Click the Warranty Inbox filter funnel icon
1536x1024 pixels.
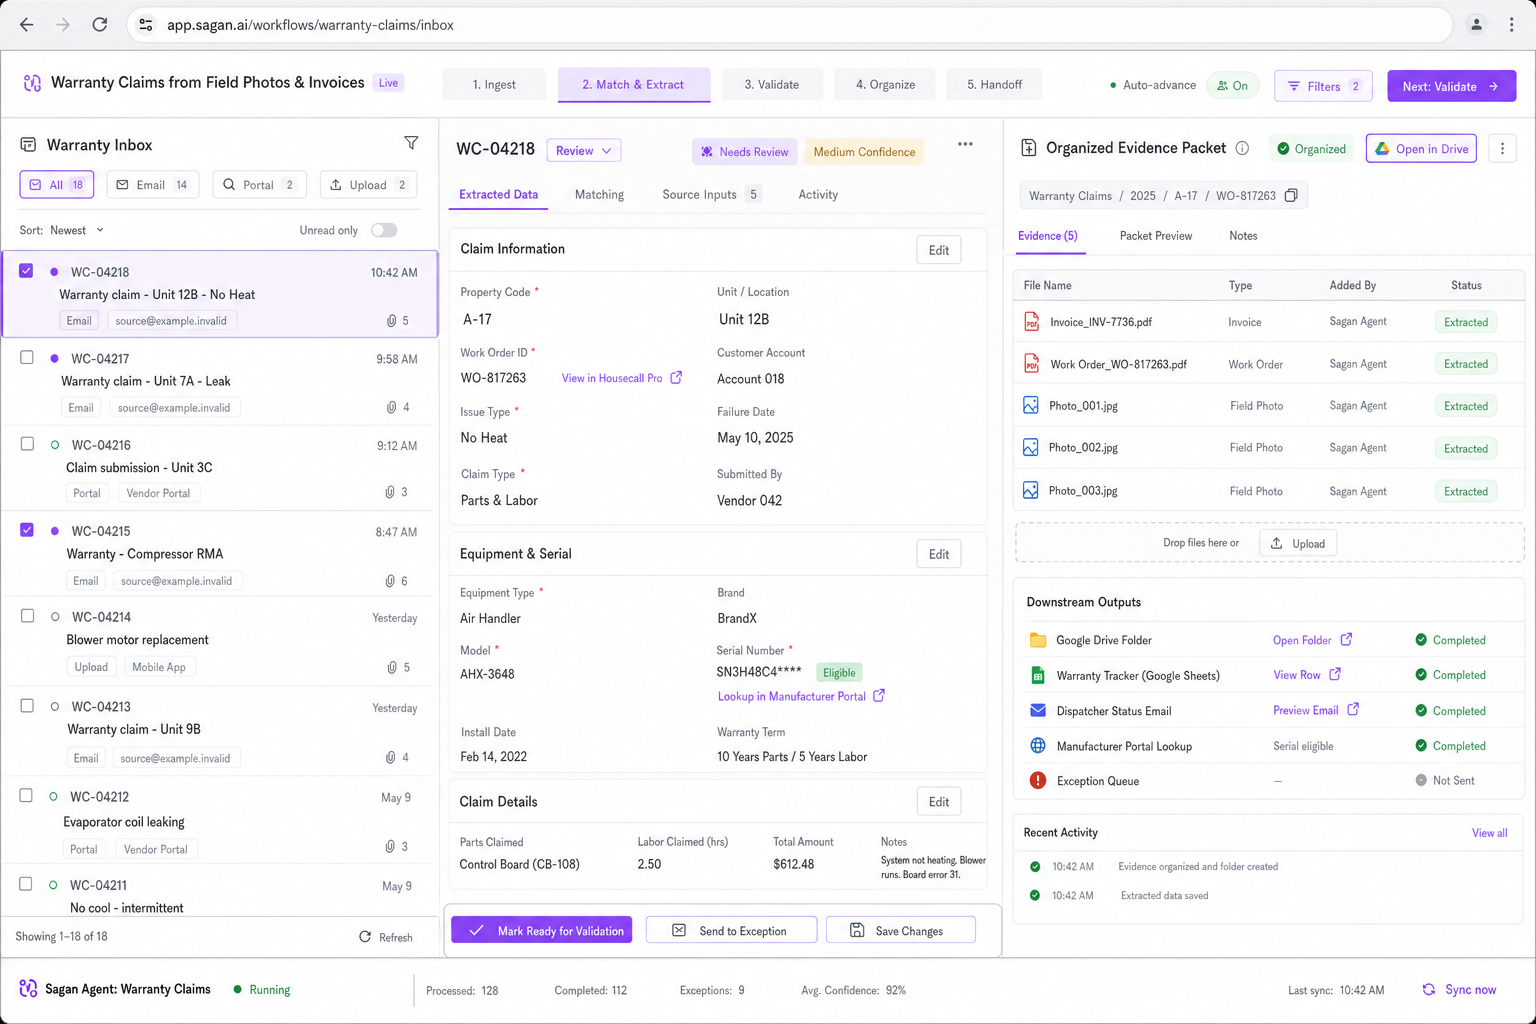click(411, 143)
